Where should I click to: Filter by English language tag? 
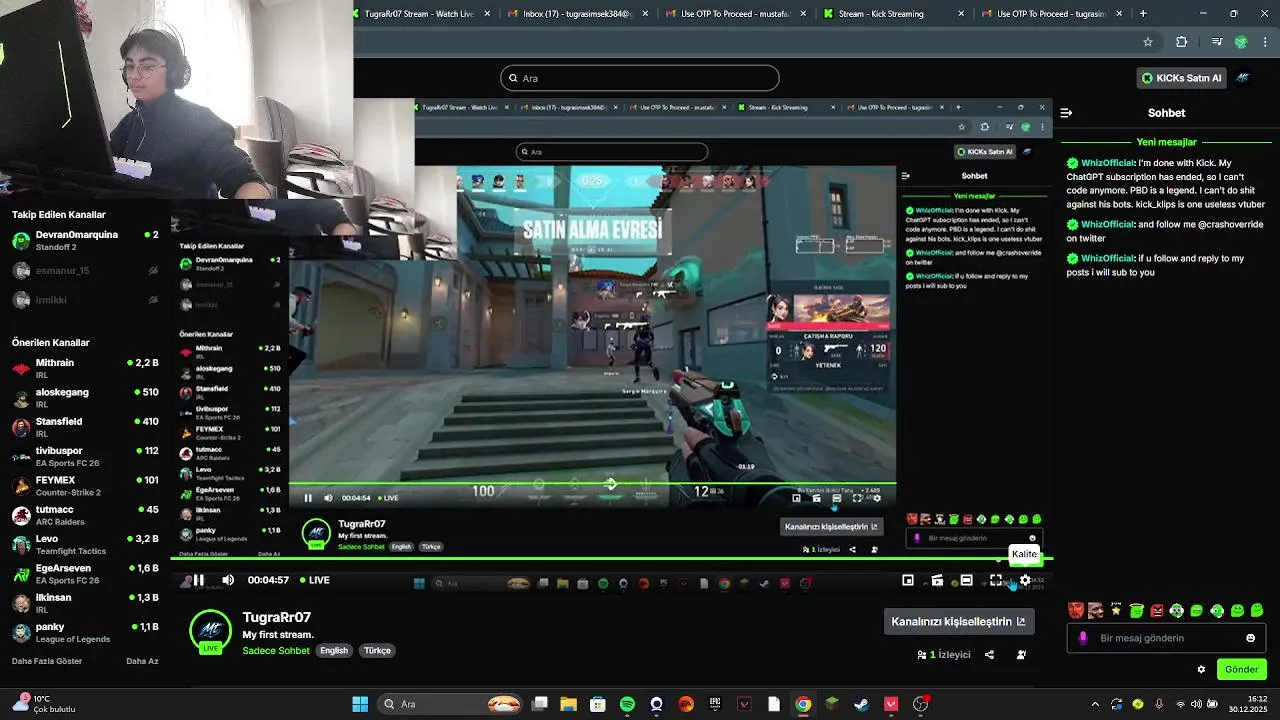click(334, 650)
